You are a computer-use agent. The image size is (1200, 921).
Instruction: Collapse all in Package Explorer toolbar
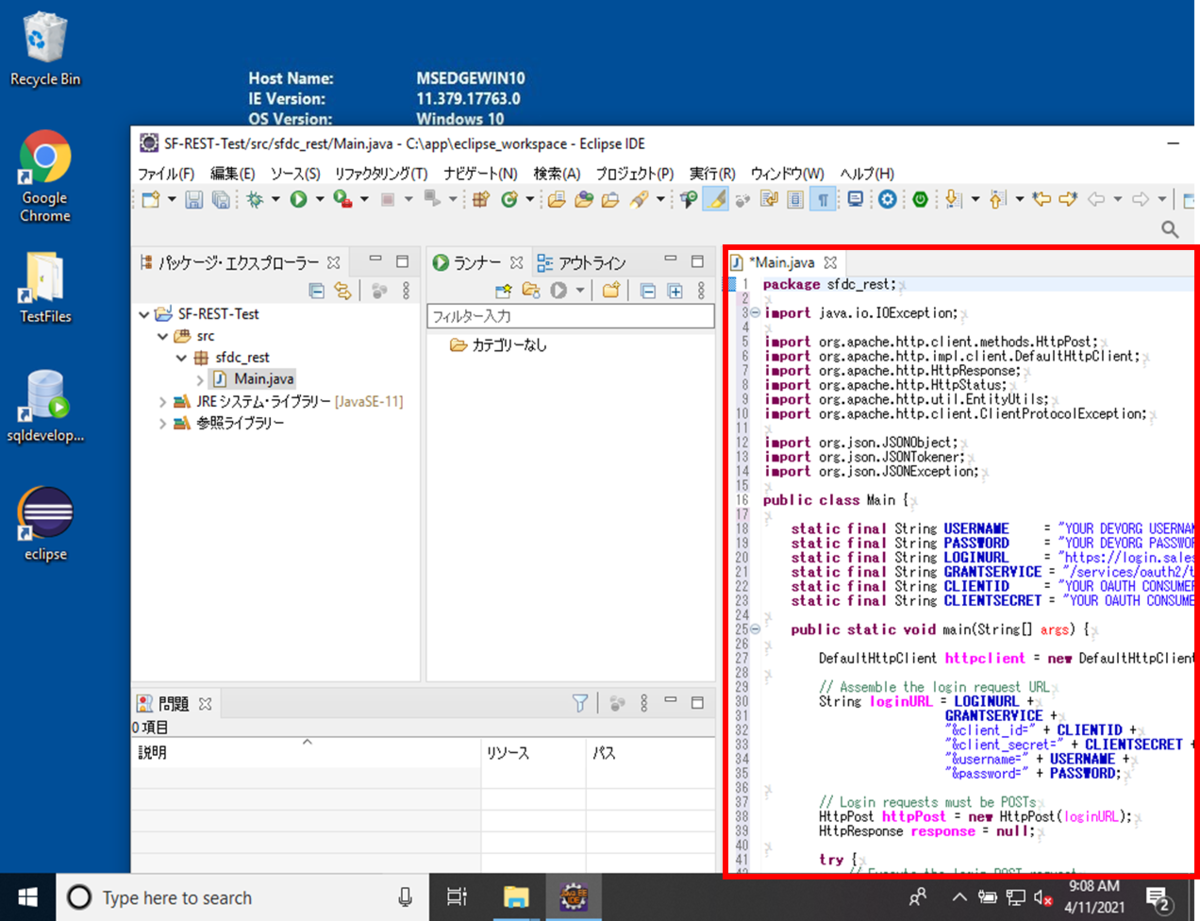click(316, 291)
